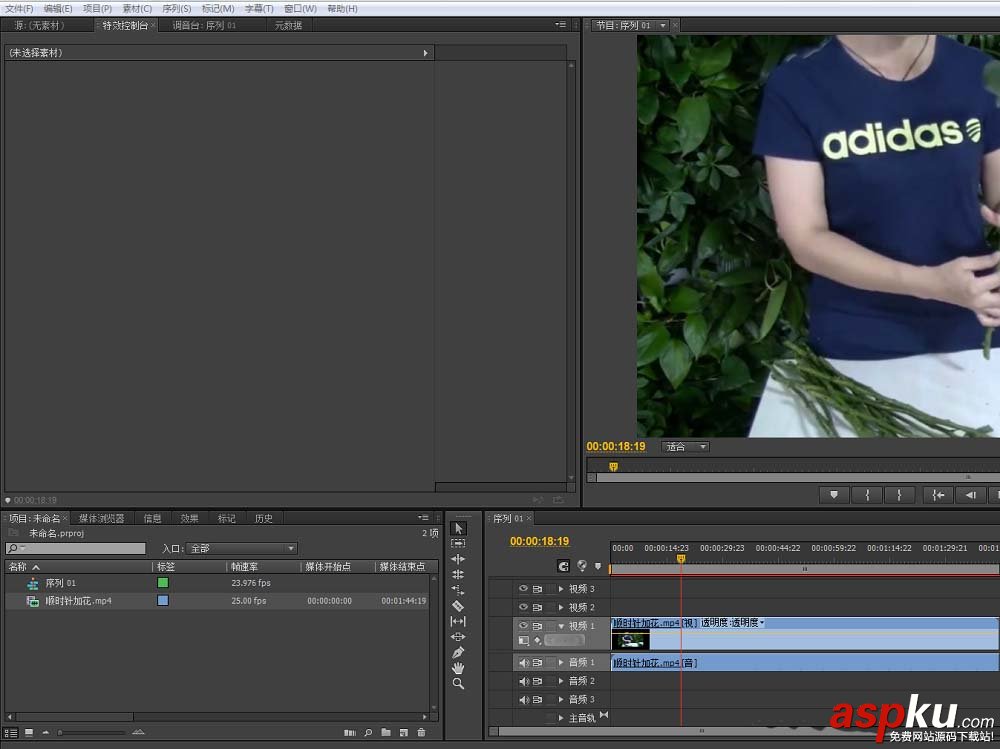Open the 入口 全部 dropdown

pyautogui.click(x=242, y=548)
